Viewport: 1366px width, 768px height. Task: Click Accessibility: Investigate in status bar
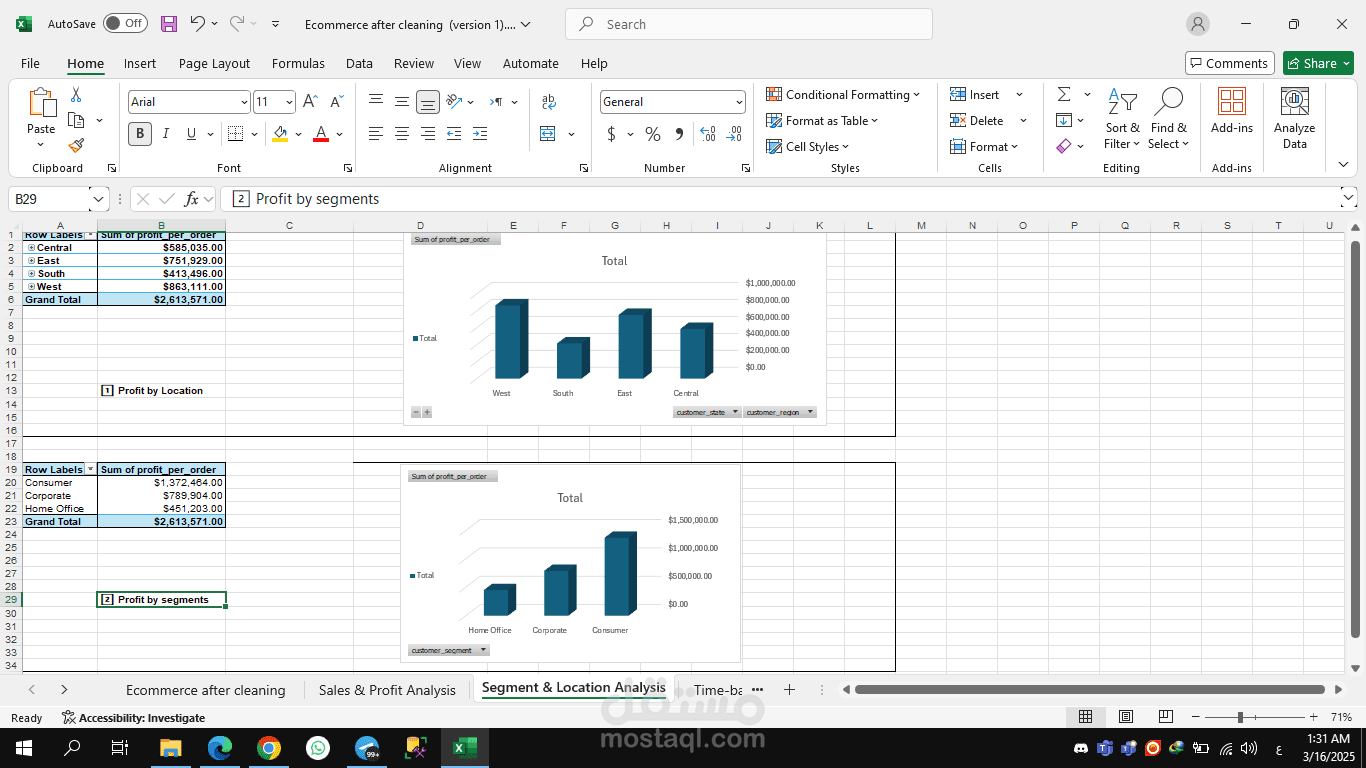133,718
